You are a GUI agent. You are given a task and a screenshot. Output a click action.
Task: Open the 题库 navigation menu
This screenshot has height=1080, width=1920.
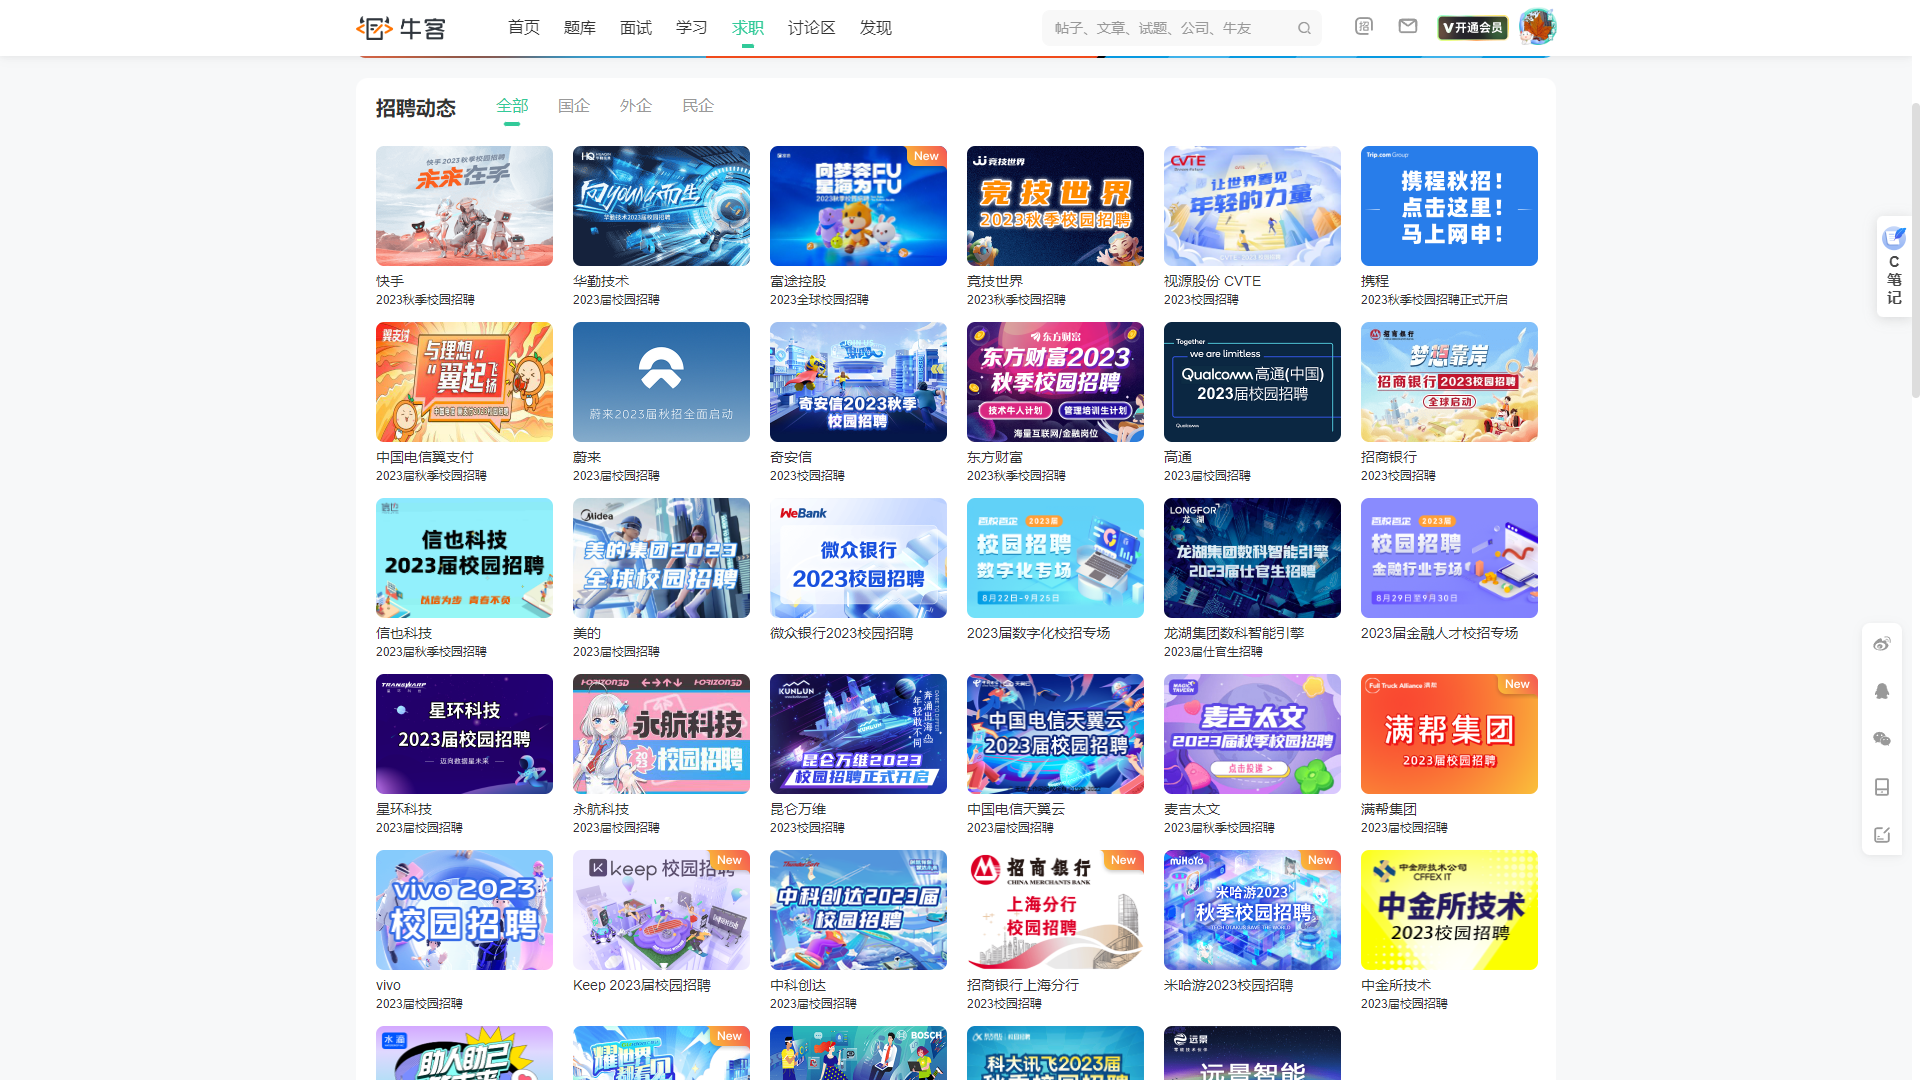tap(580, 28)
